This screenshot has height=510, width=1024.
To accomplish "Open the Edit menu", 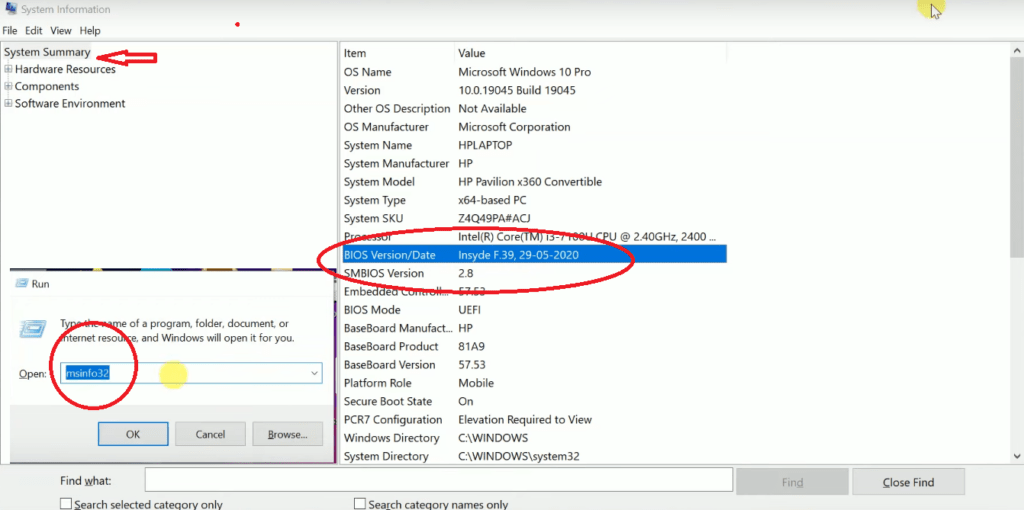I will point(33,31).
